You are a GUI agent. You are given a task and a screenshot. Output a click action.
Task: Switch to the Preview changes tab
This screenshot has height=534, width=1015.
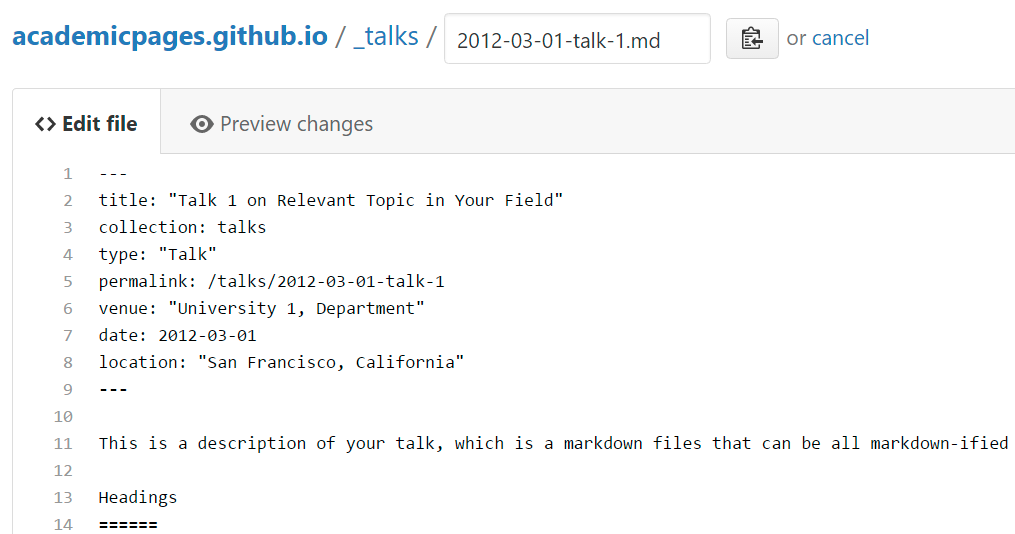(281, 124)
